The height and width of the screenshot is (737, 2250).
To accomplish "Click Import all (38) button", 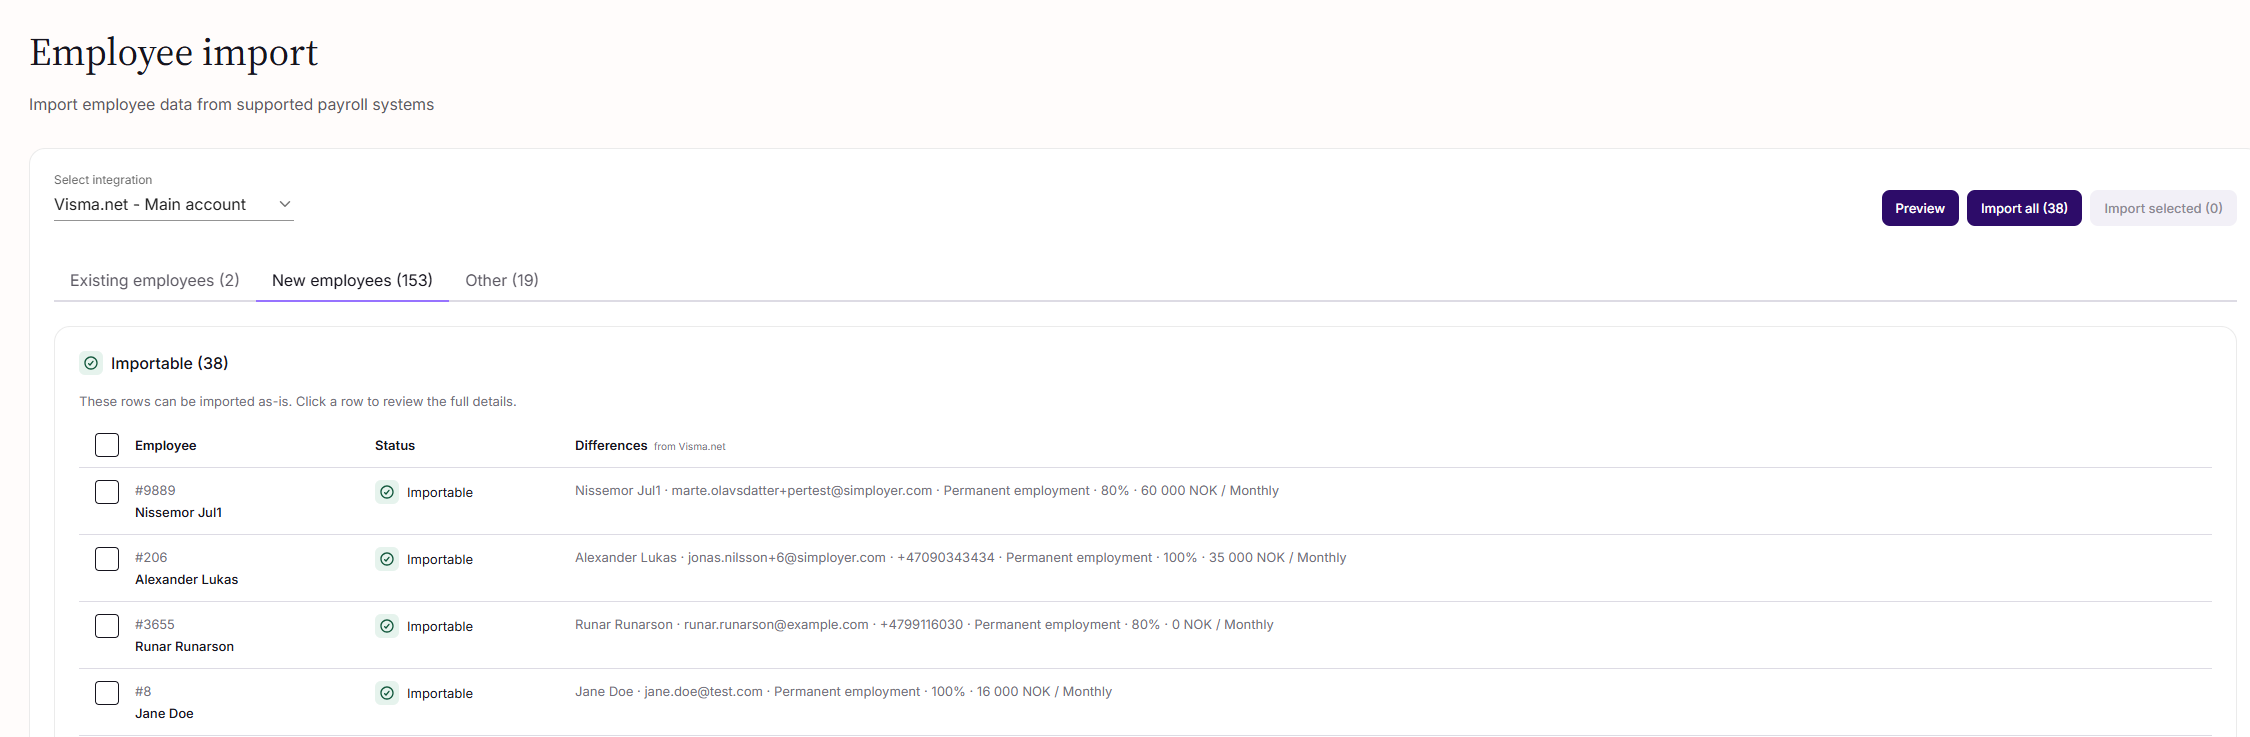I will click(x=2024, y=208).
